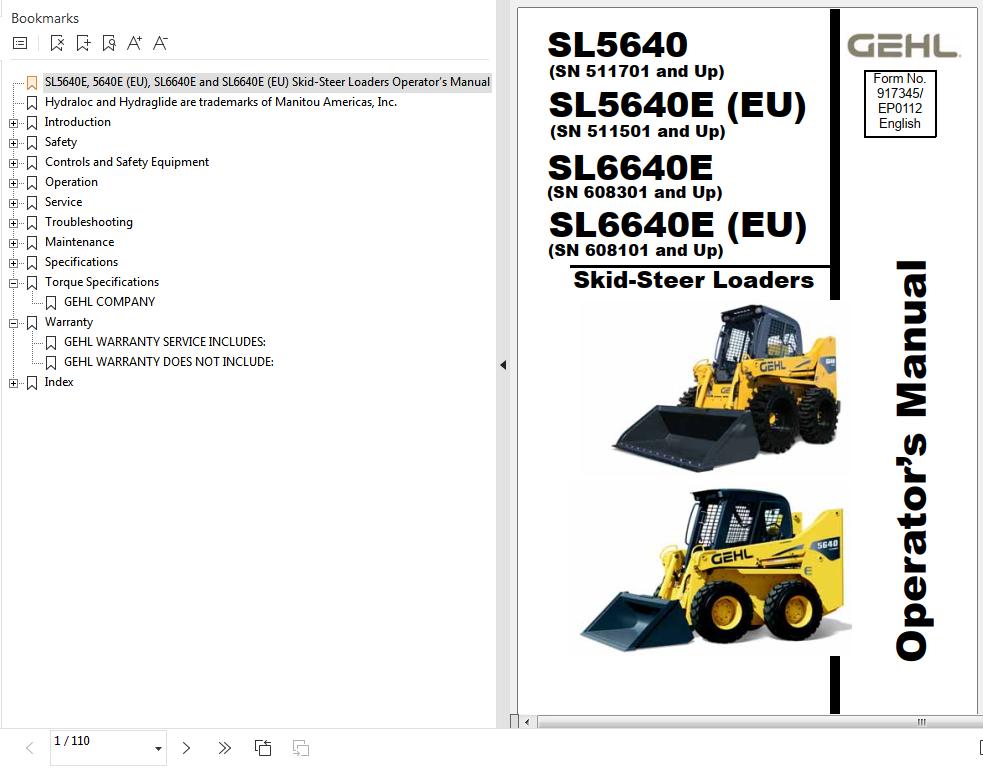The width and height of the screenshot is (983, 768).
Task: Expand the Maintenance bookmark
Action: pyautogui.click(x=13, y=243)
